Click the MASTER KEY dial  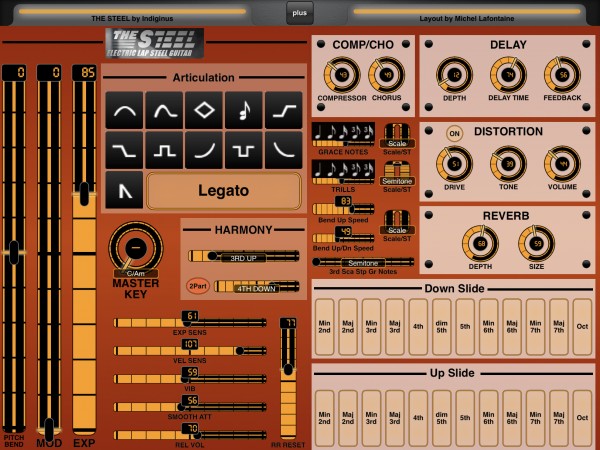click(136, 248)
